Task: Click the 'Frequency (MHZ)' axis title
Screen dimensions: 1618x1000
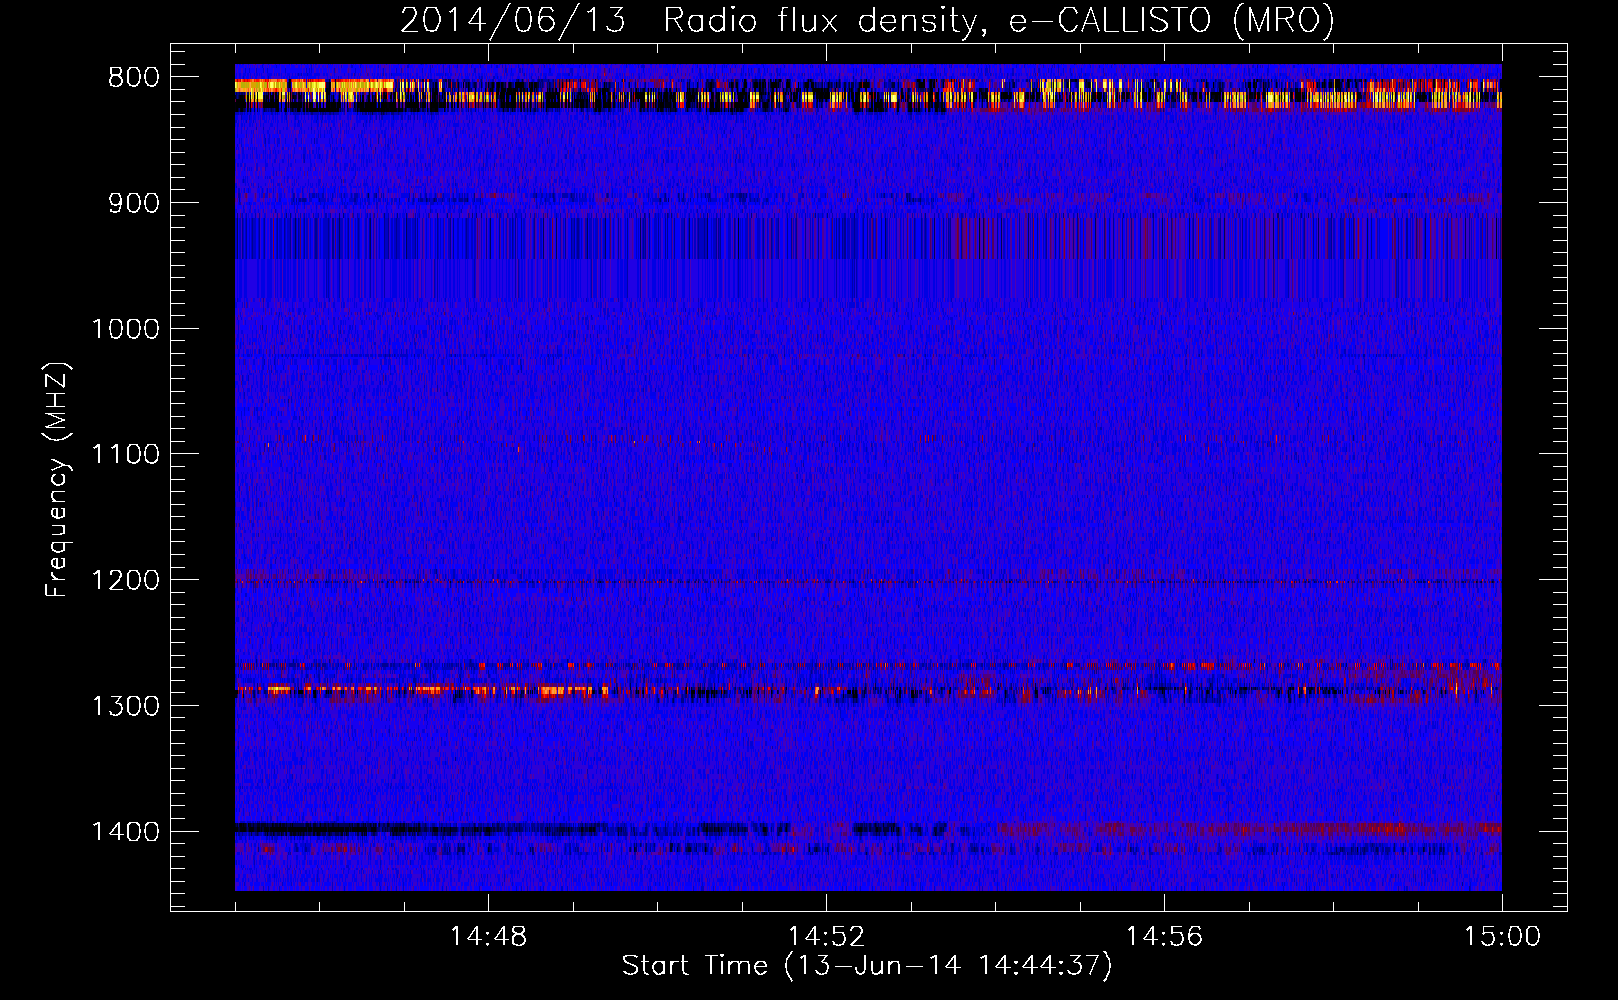Action: pyautogui.click(x=57, y=480)
